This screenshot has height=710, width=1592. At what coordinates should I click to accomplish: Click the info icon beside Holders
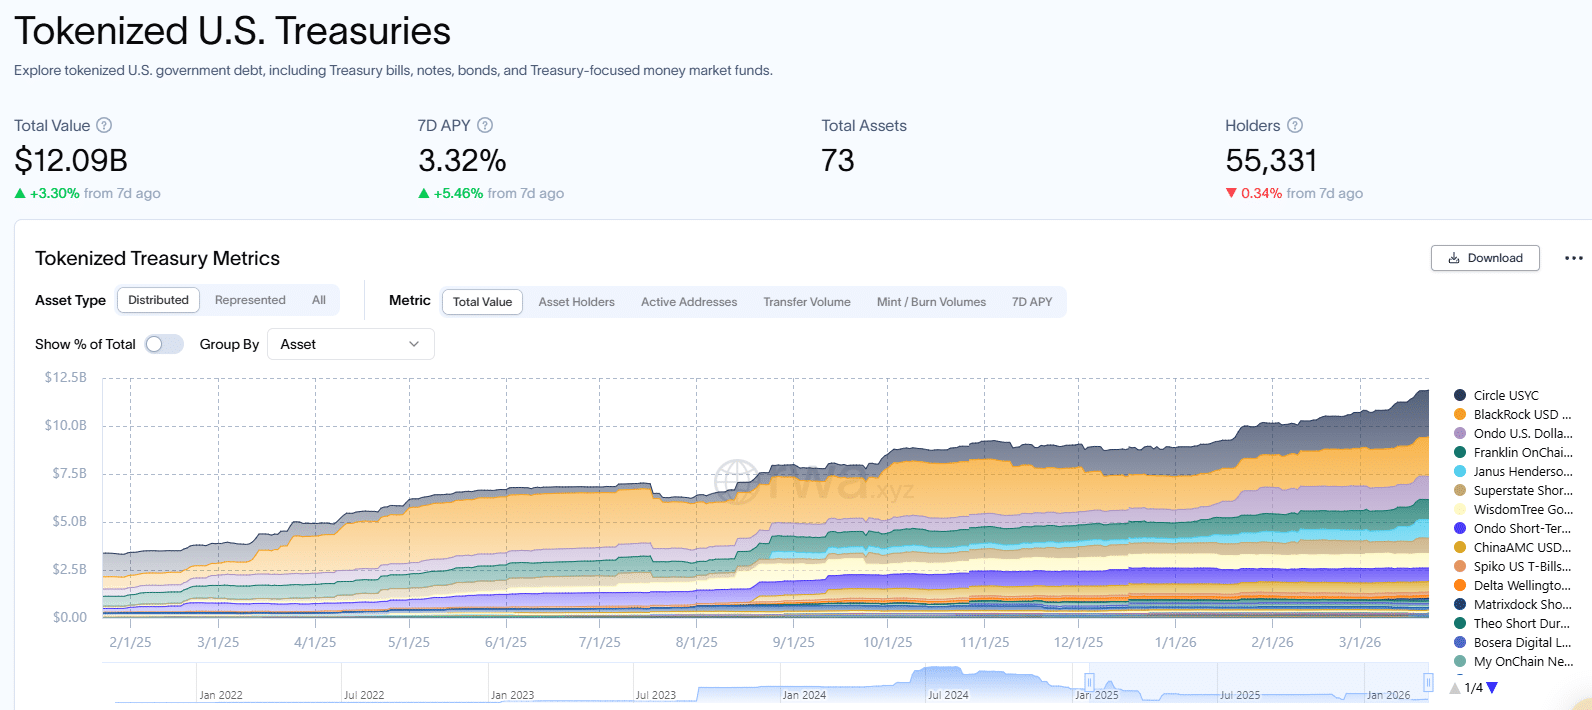tap(1295, 125)
